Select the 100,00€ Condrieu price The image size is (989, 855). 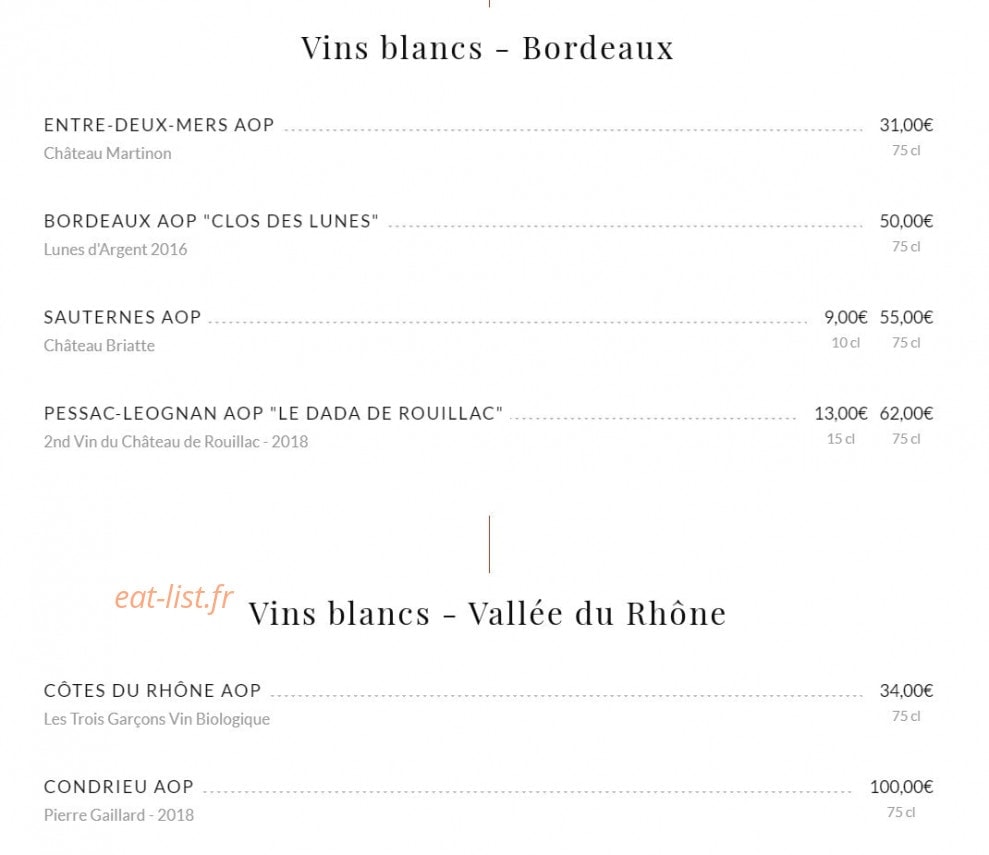pyautogui.click(x=901, y=787)
